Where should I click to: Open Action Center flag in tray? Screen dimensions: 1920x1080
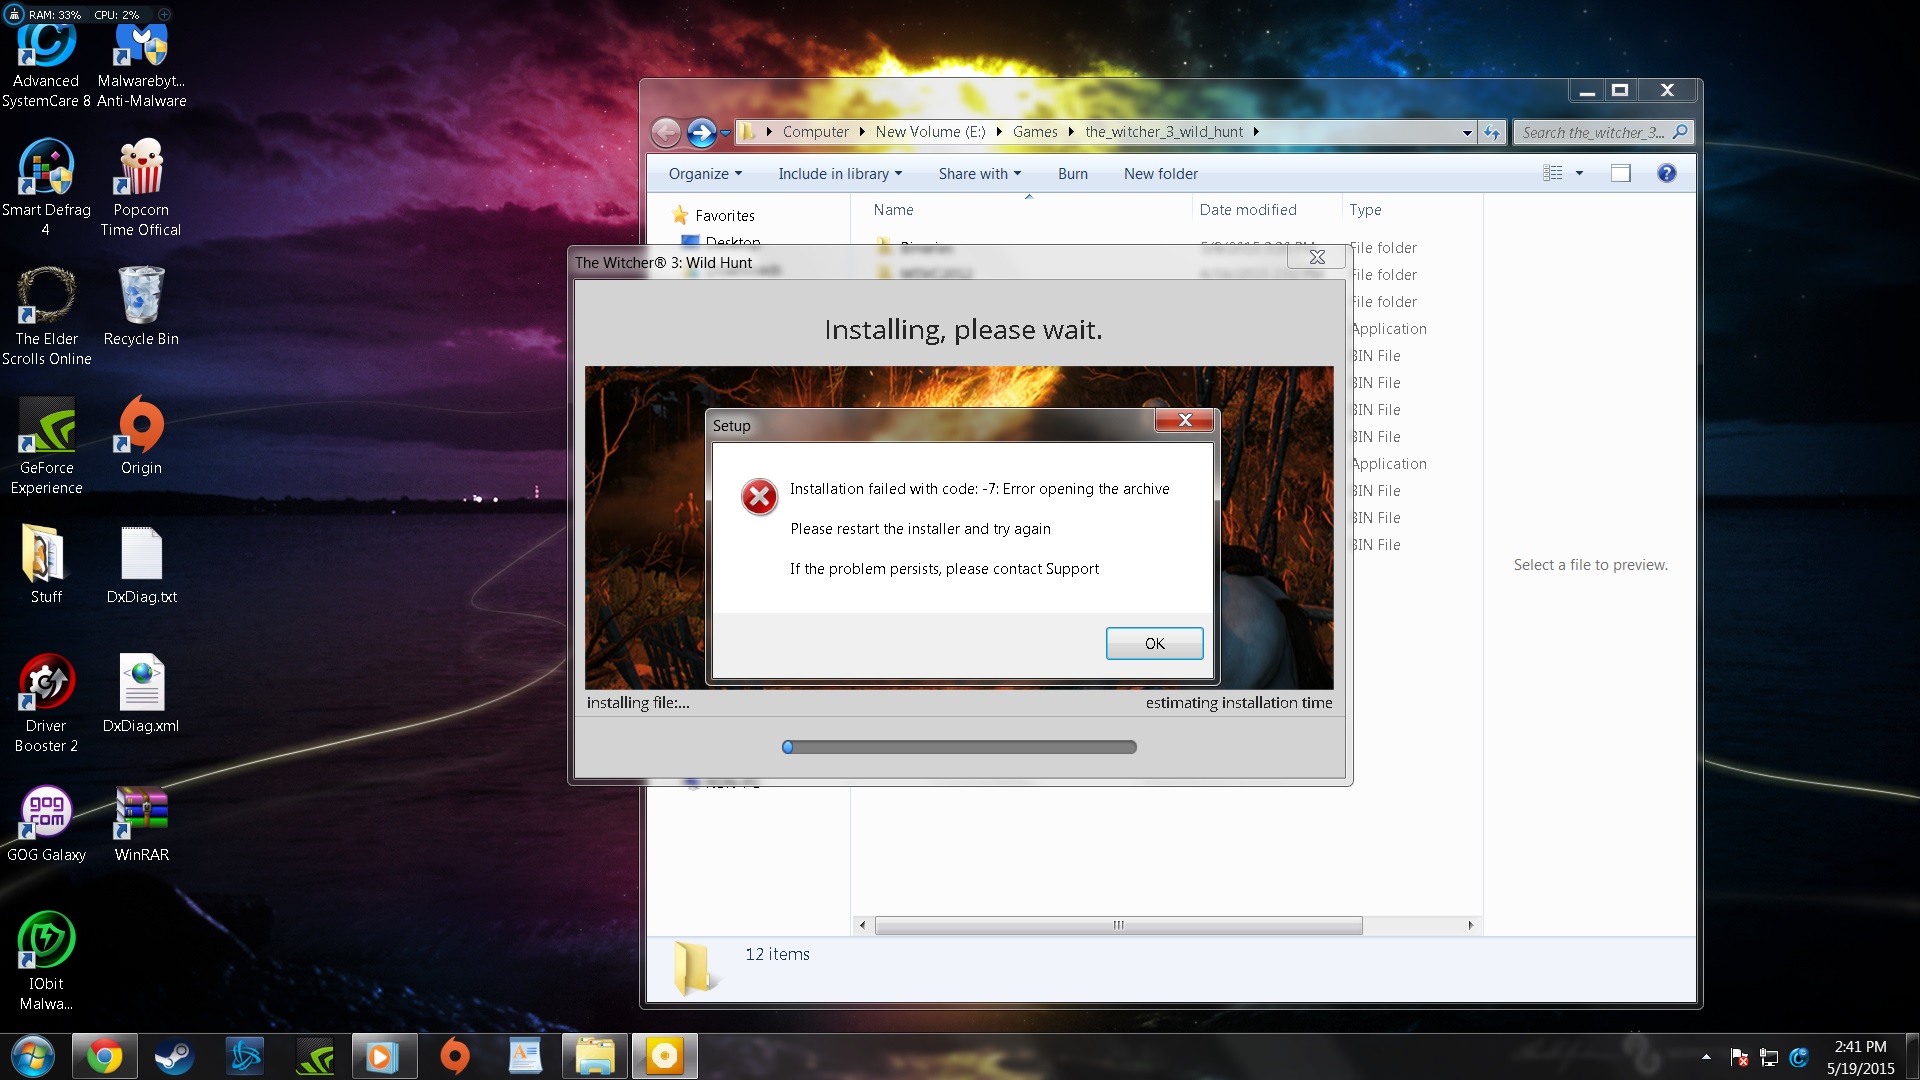point(1739,1057)
